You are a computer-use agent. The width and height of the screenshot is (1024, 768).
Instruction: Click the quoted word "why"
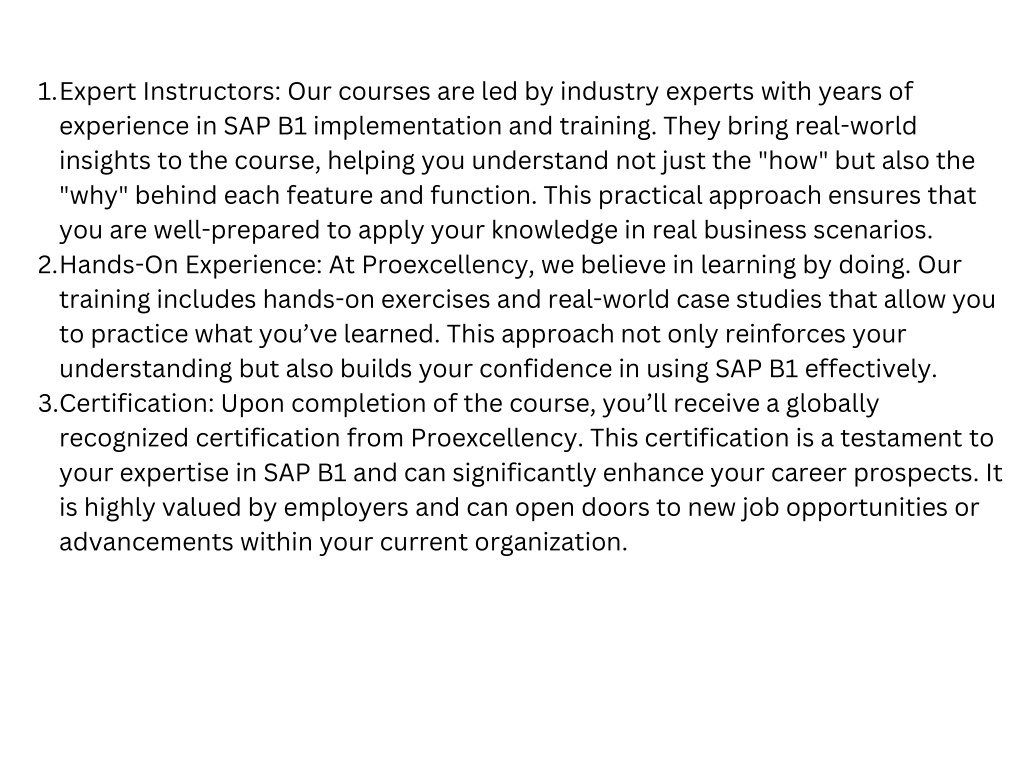click(x=93, y=195)
